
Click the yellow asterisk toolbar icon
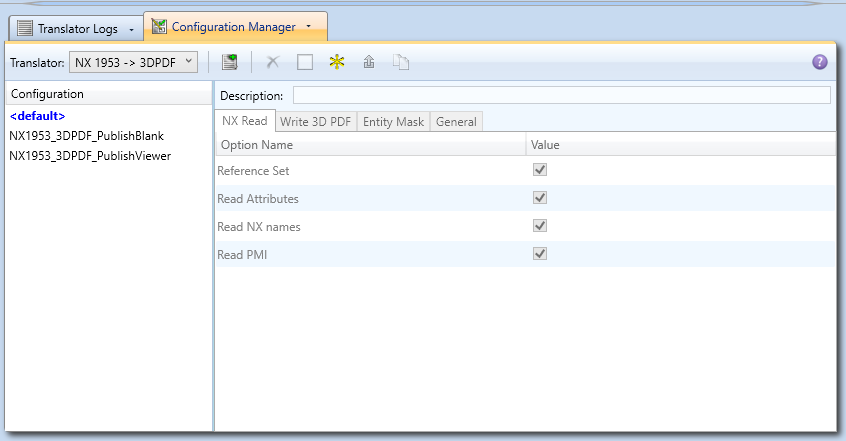coord(337,62)
